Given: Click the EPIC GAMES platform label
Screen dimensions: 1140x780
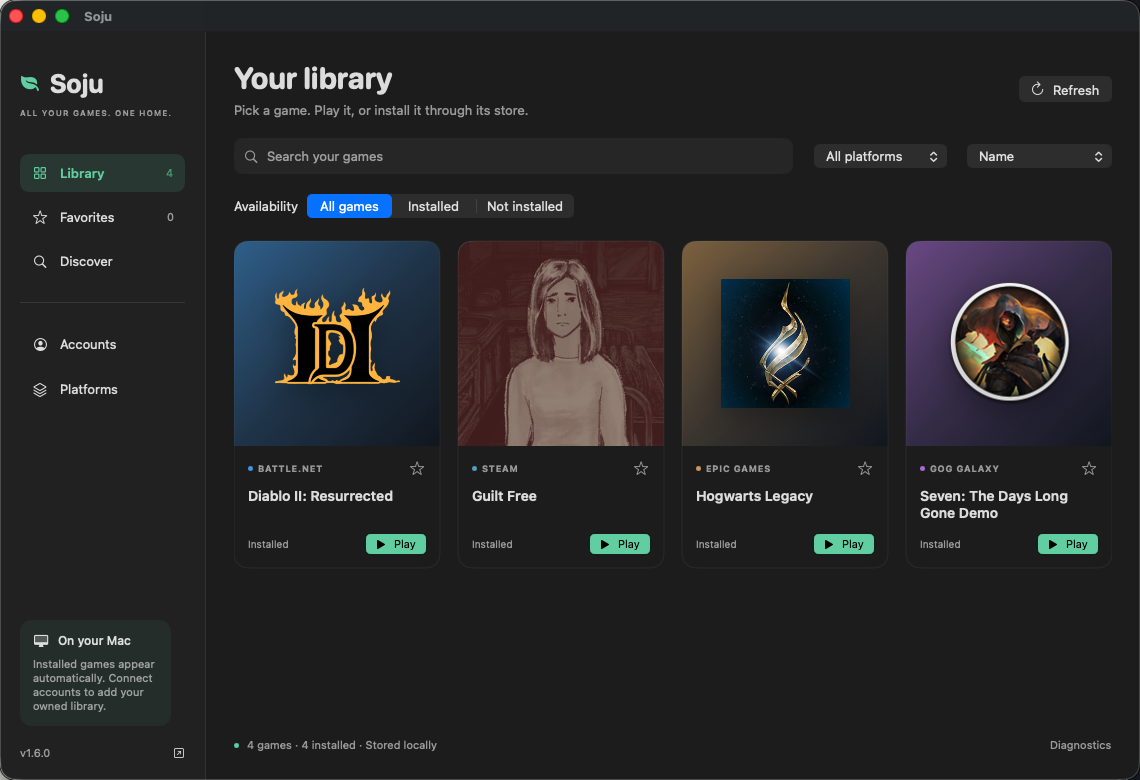Looking at the screenshot, I should (x=738, y=469).
